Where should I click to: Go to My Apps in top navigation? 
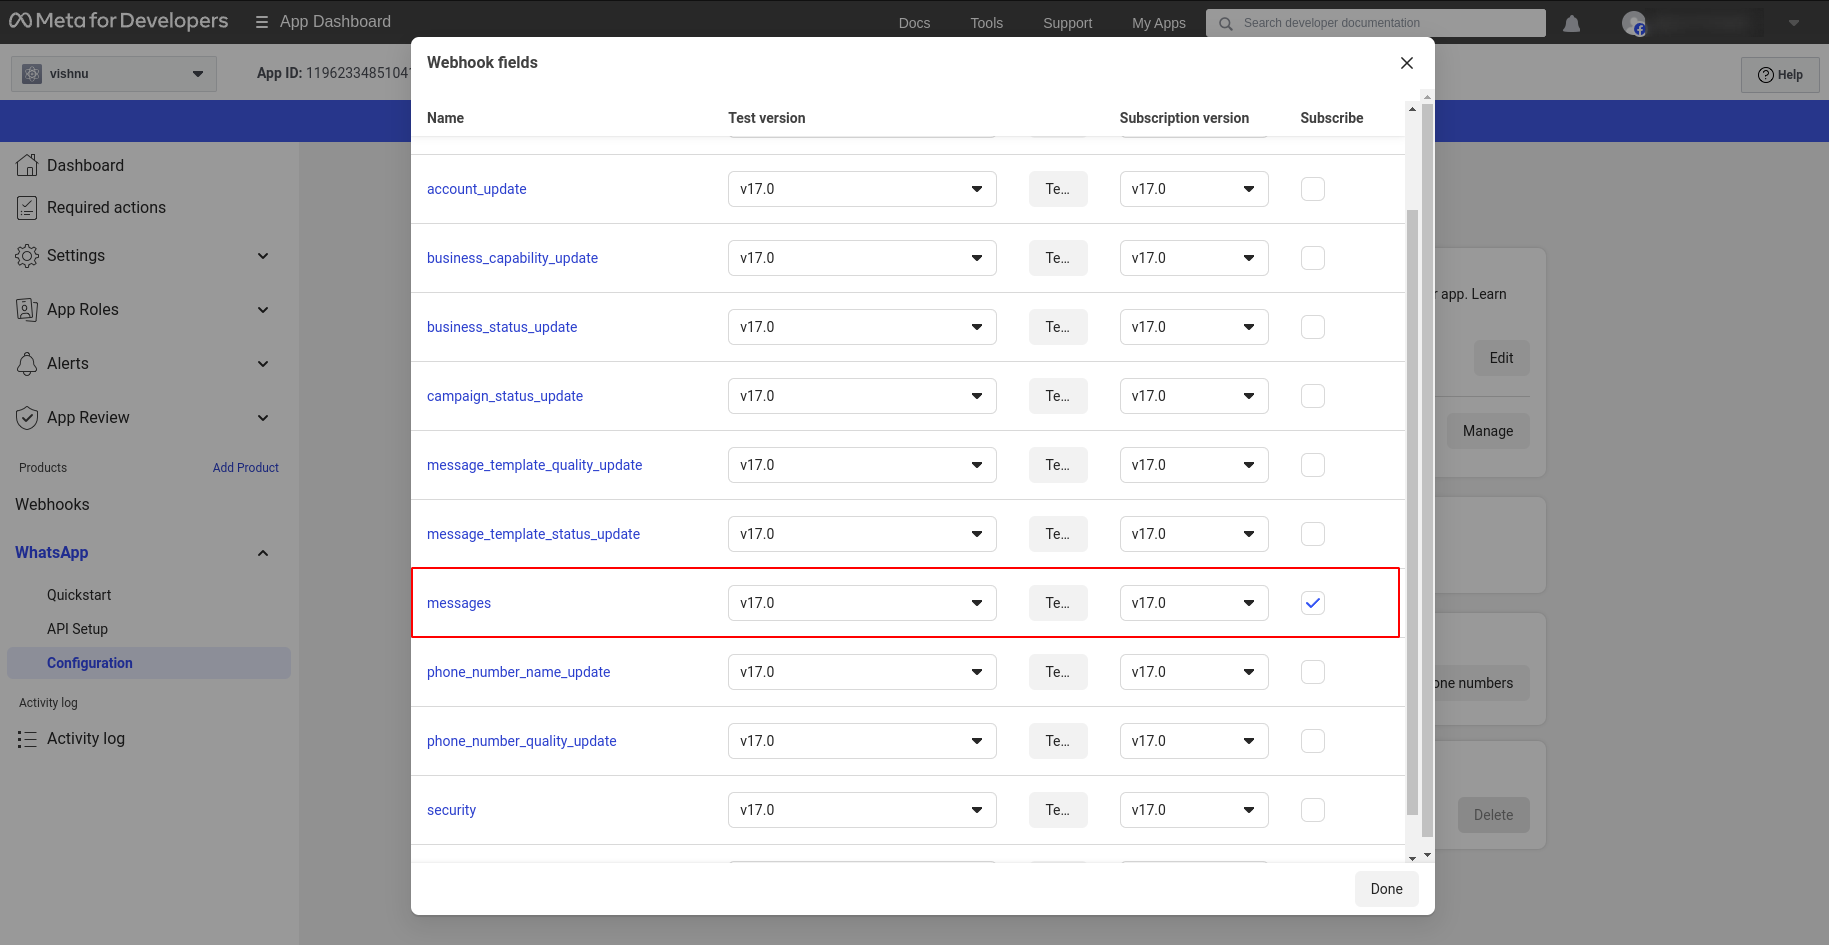(1159, 23)
